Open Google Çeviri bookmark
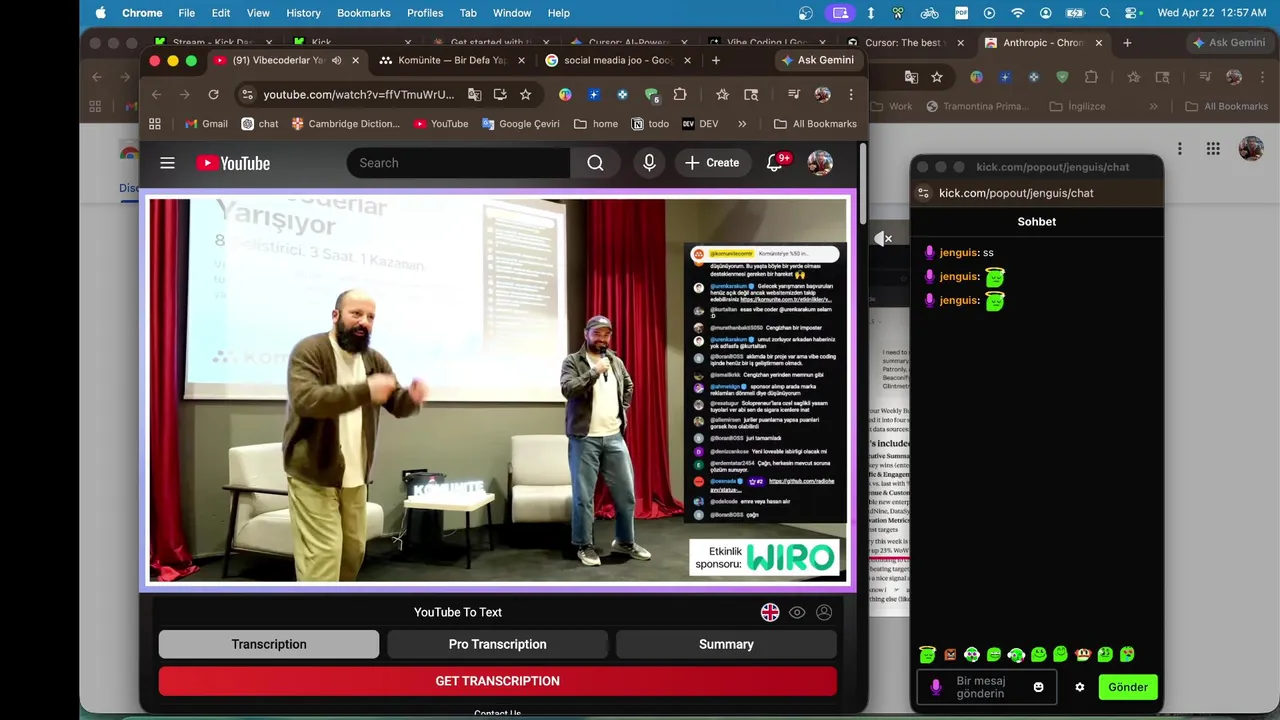The image size is (1280, 720). pos(521,124)
